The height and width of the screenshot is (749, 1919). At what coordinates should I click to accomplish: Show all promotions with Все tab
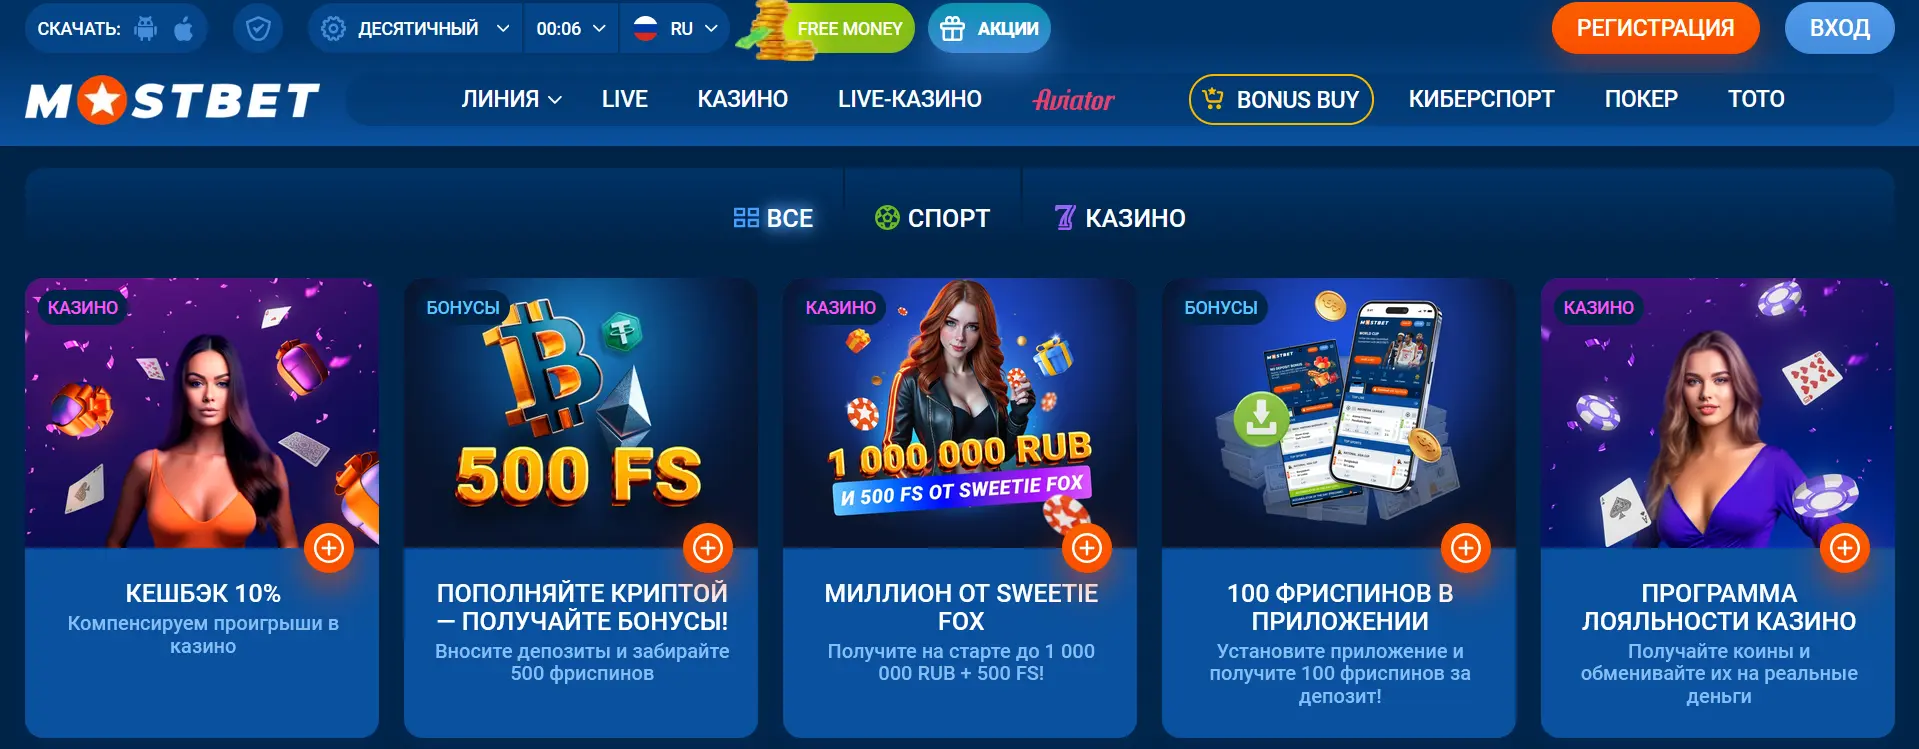point(773,218)
